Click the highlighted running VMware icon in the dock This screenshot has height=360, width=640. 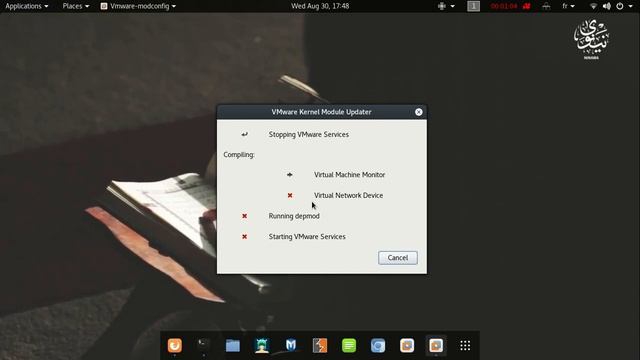436,345
